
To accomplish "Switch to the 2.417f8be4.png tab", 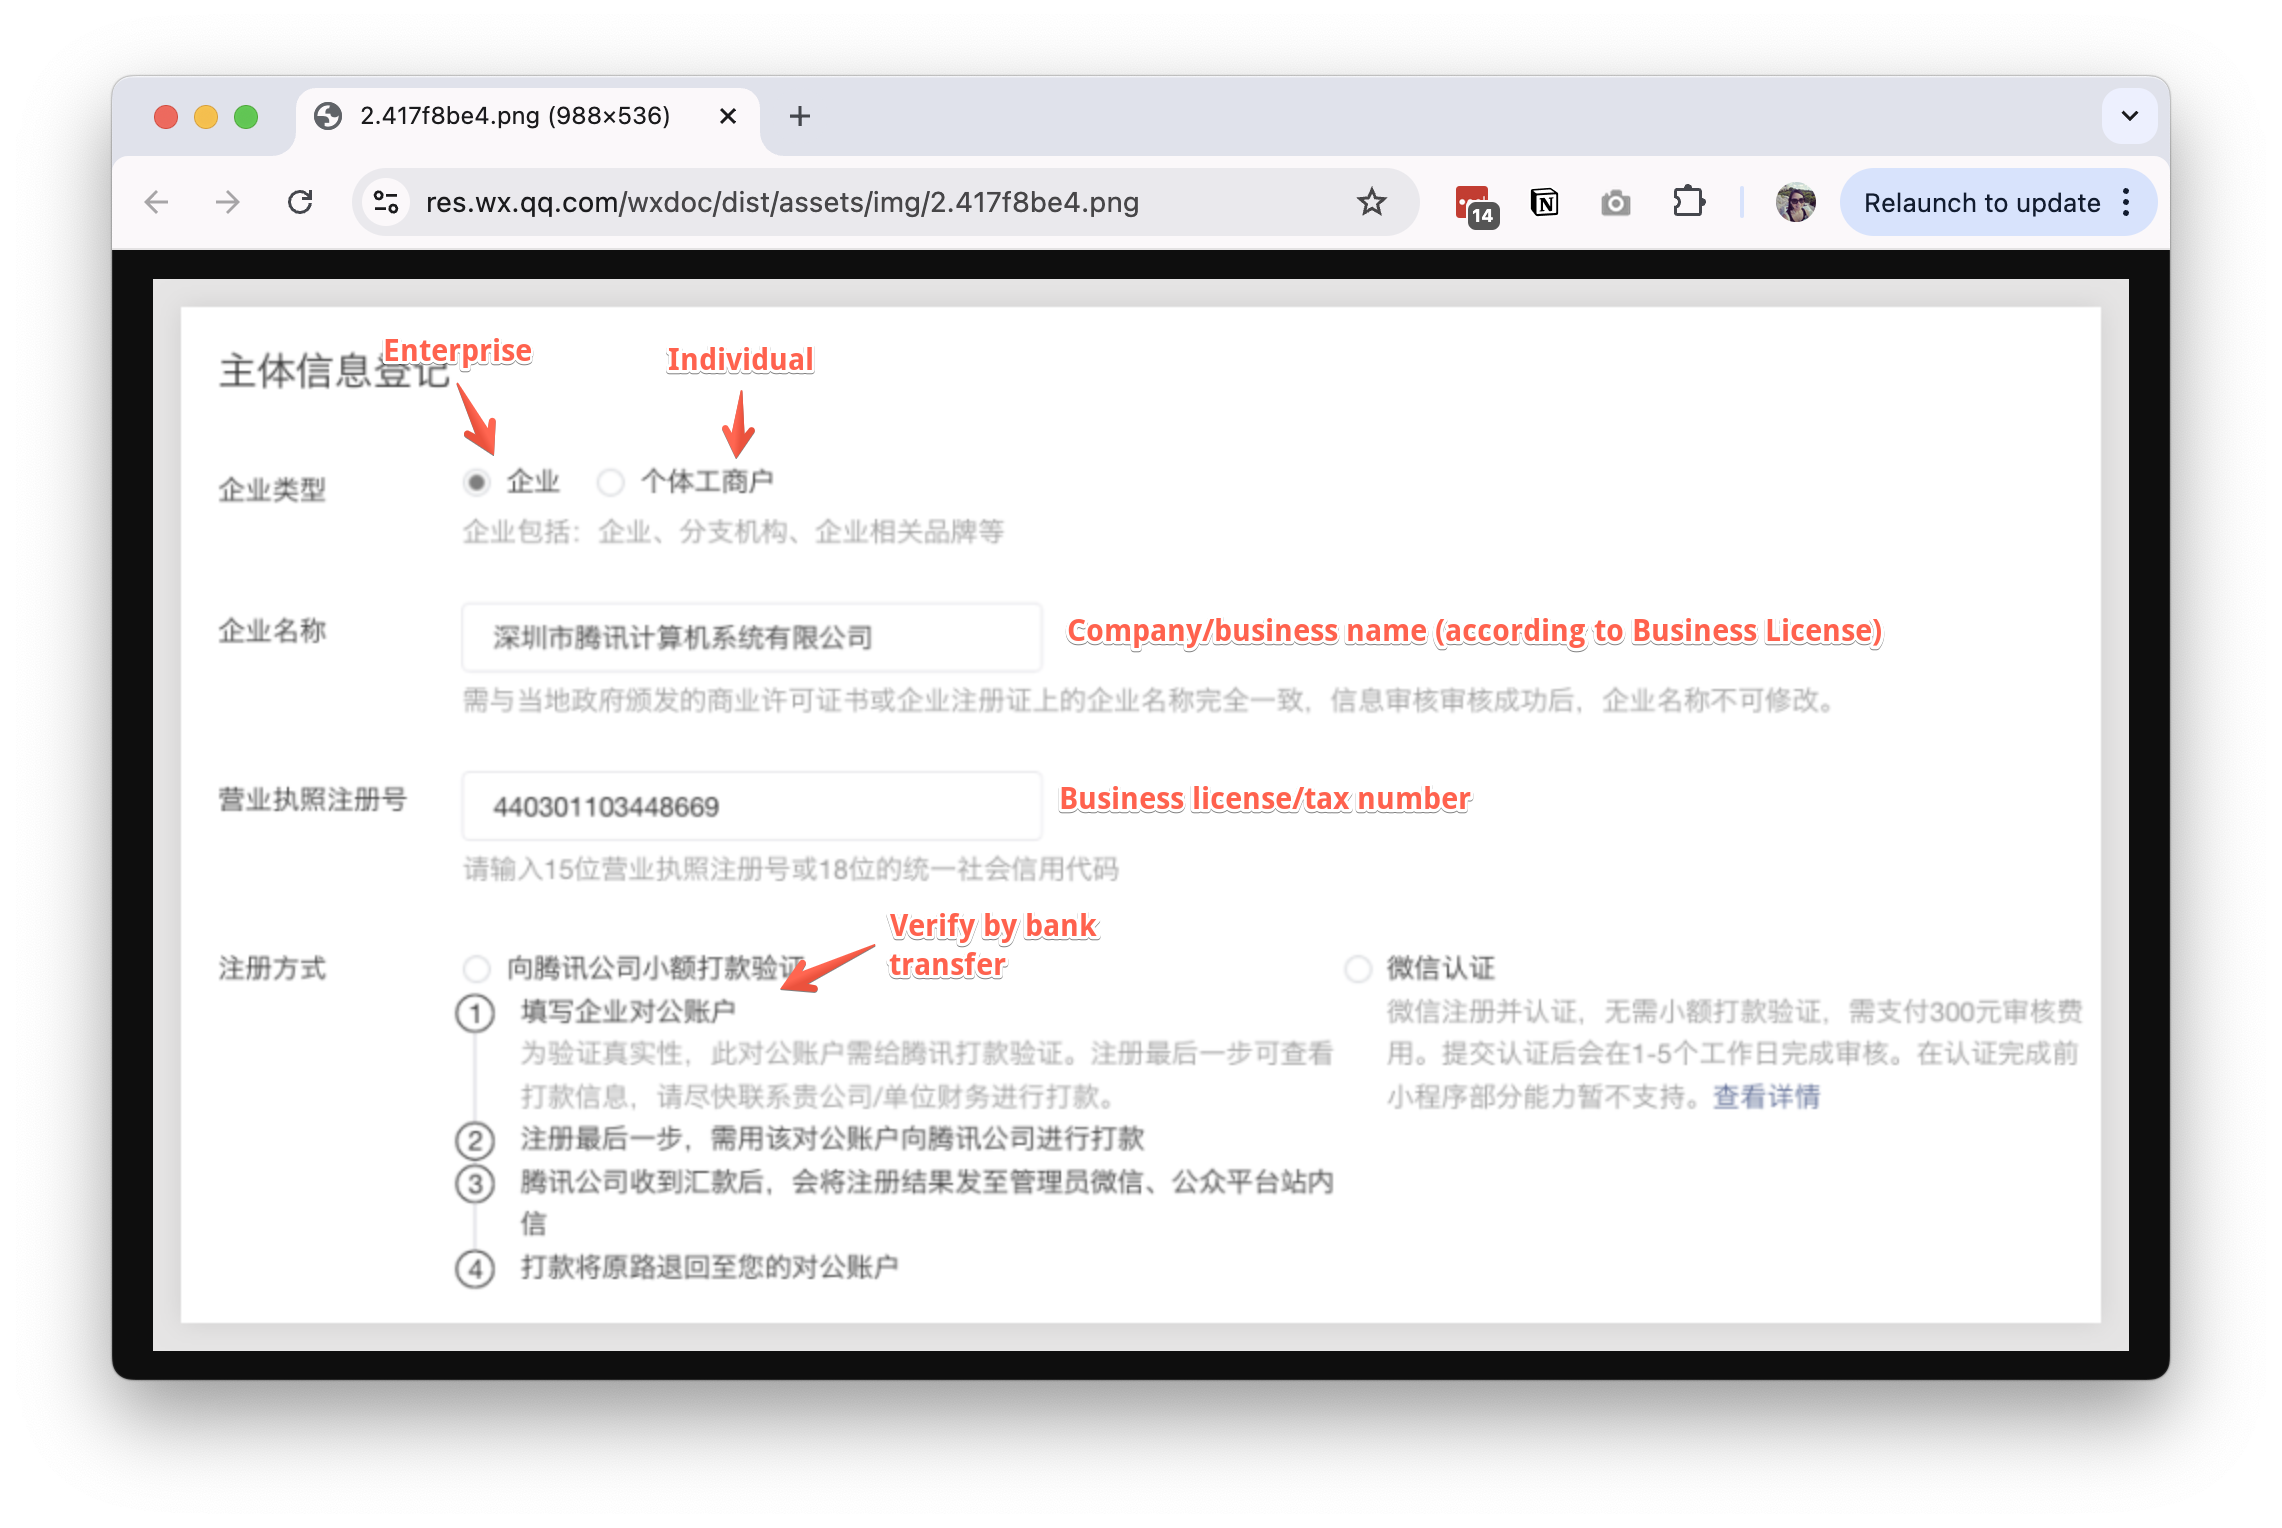I will (514, 116).
